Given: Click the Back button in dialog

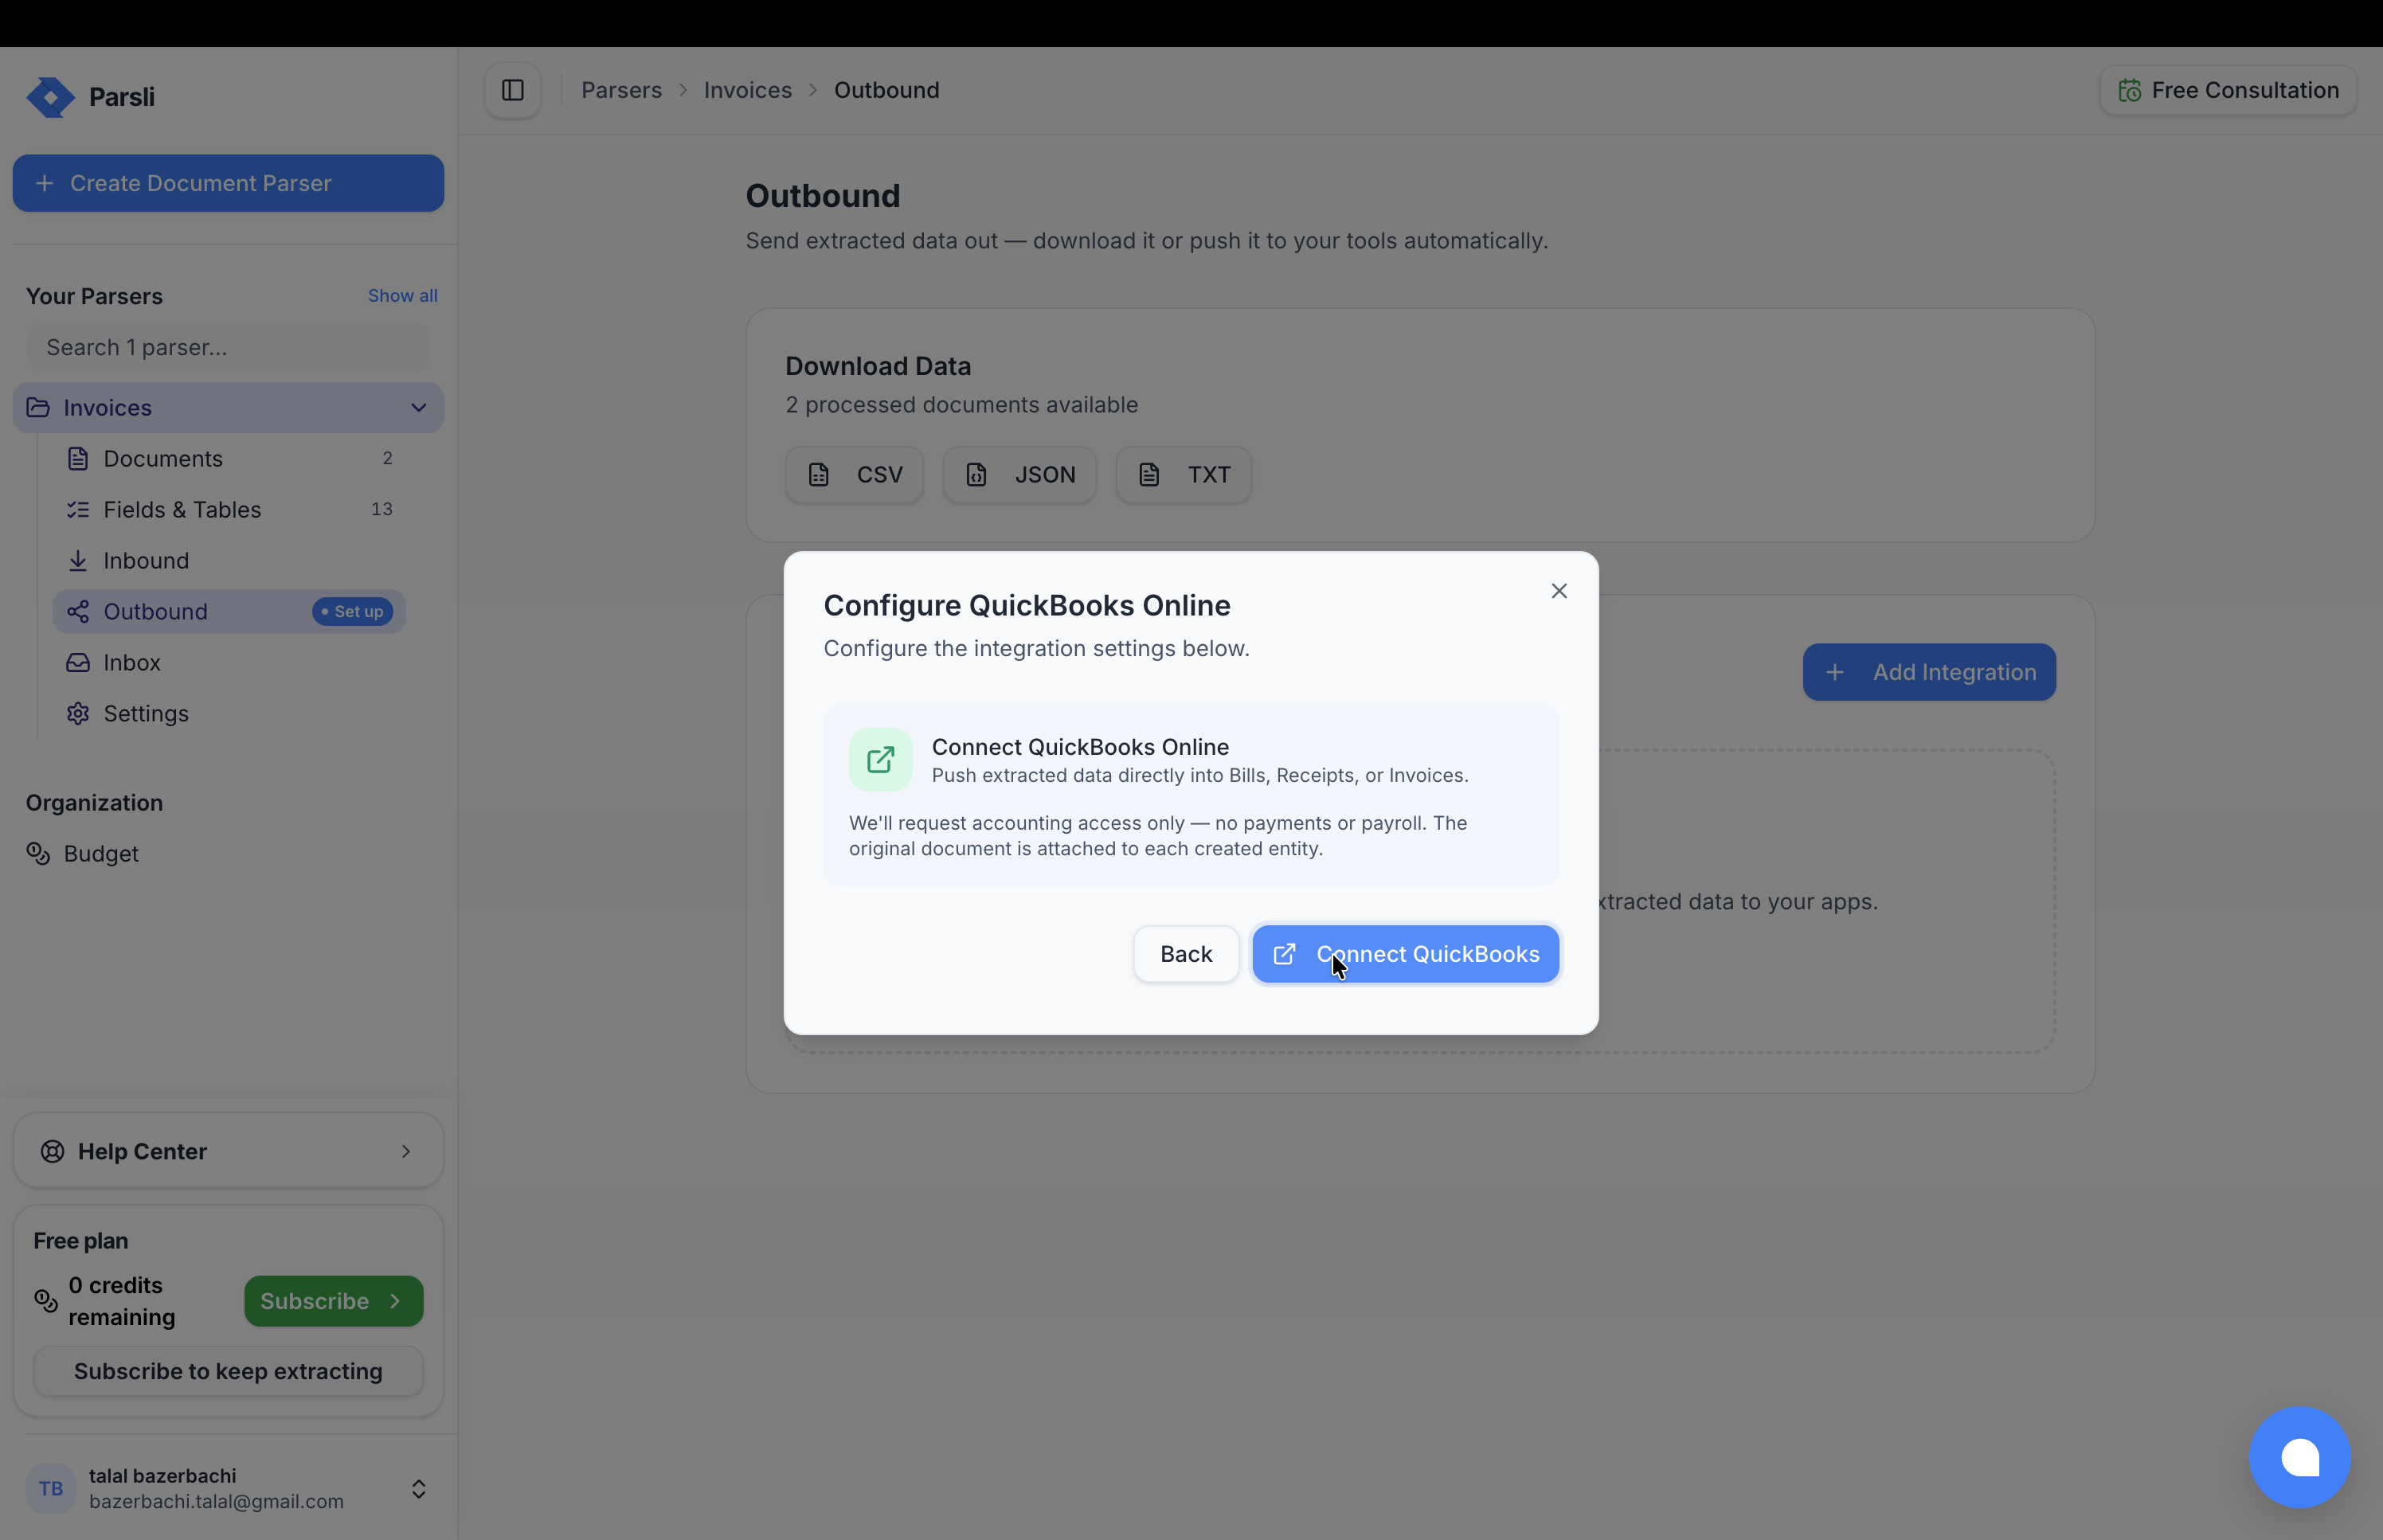Looking at the screenshot, I should pos(1186,954).
